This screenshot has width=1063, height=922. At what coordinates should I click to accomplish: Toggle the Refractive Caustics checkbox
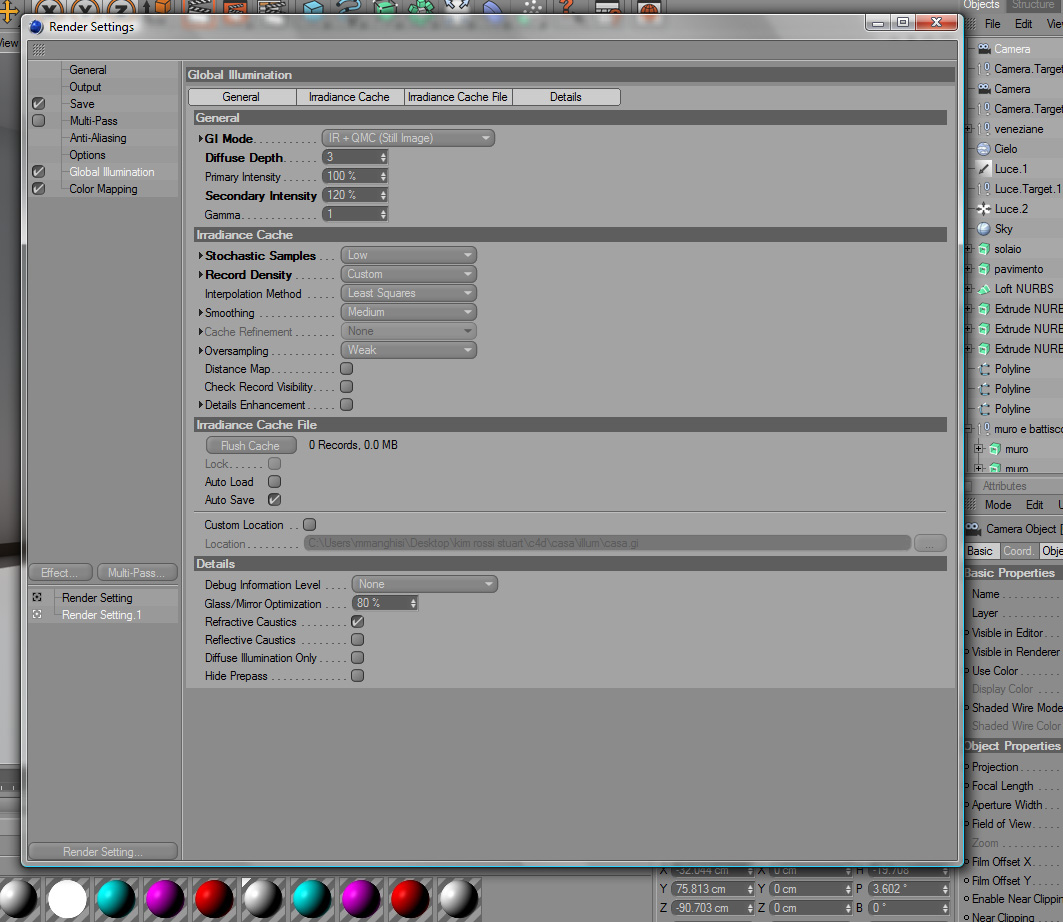357,622
